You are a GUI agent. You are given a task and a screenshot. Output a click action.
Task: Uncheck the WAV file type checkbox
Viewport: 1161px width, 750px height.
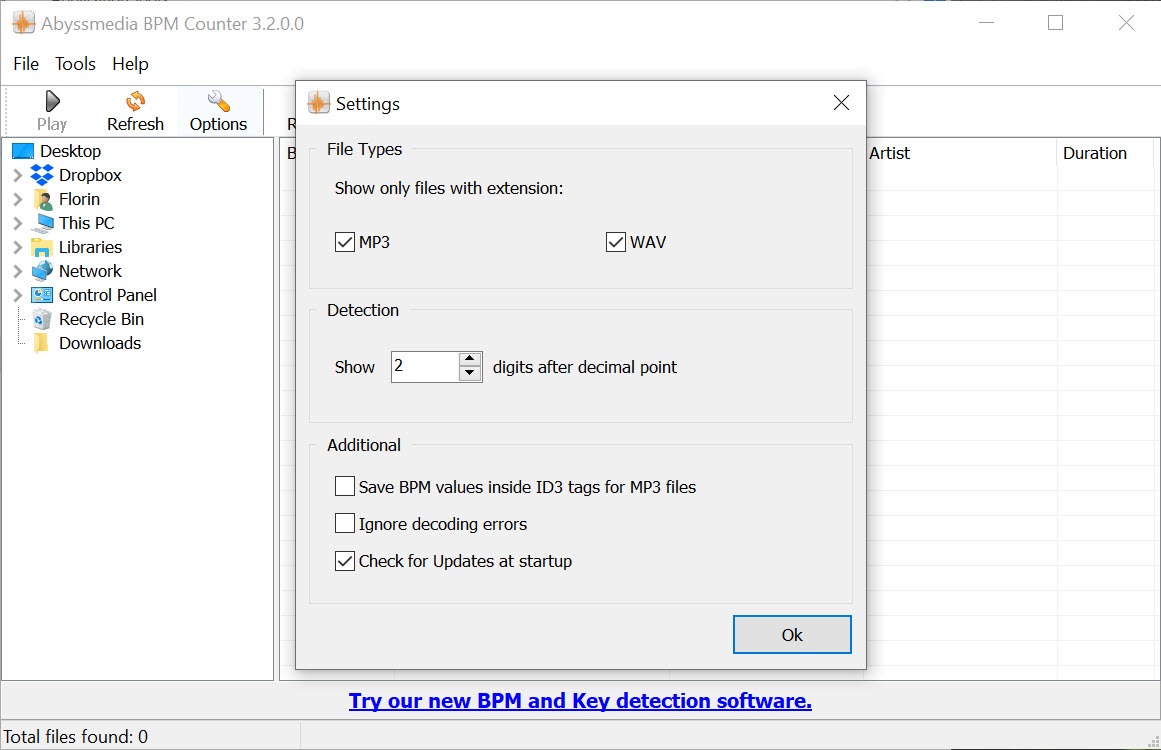coord(616,242)
